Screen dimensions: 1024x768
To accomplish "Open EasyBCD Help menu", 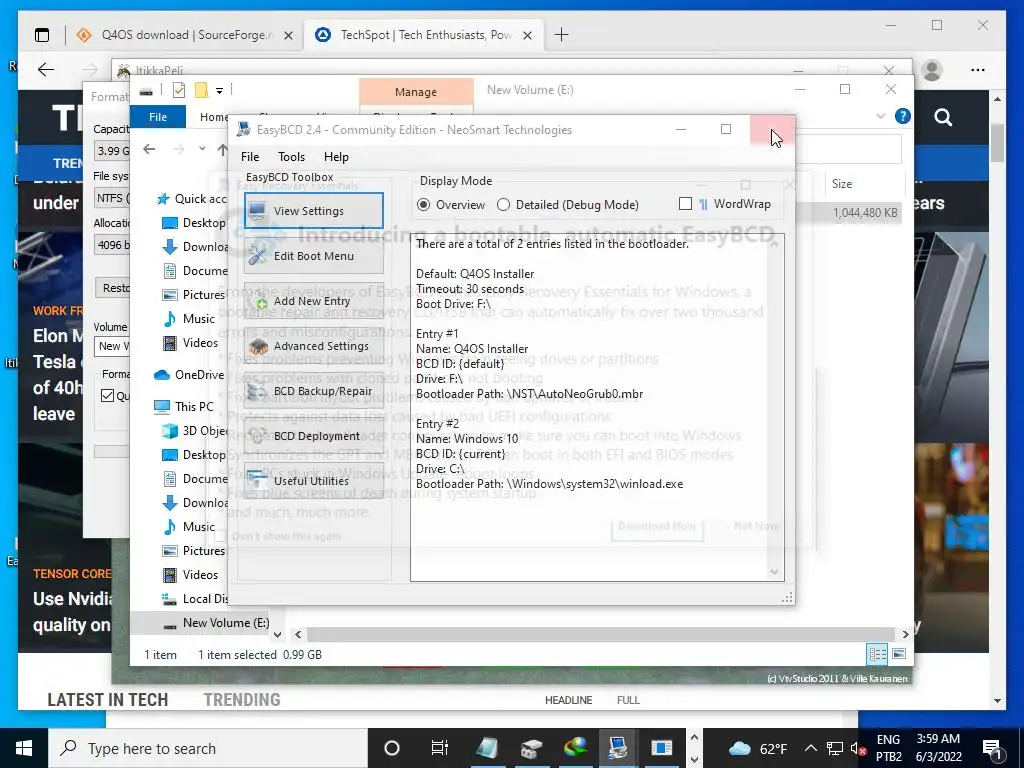I will [x=336, y=157].
